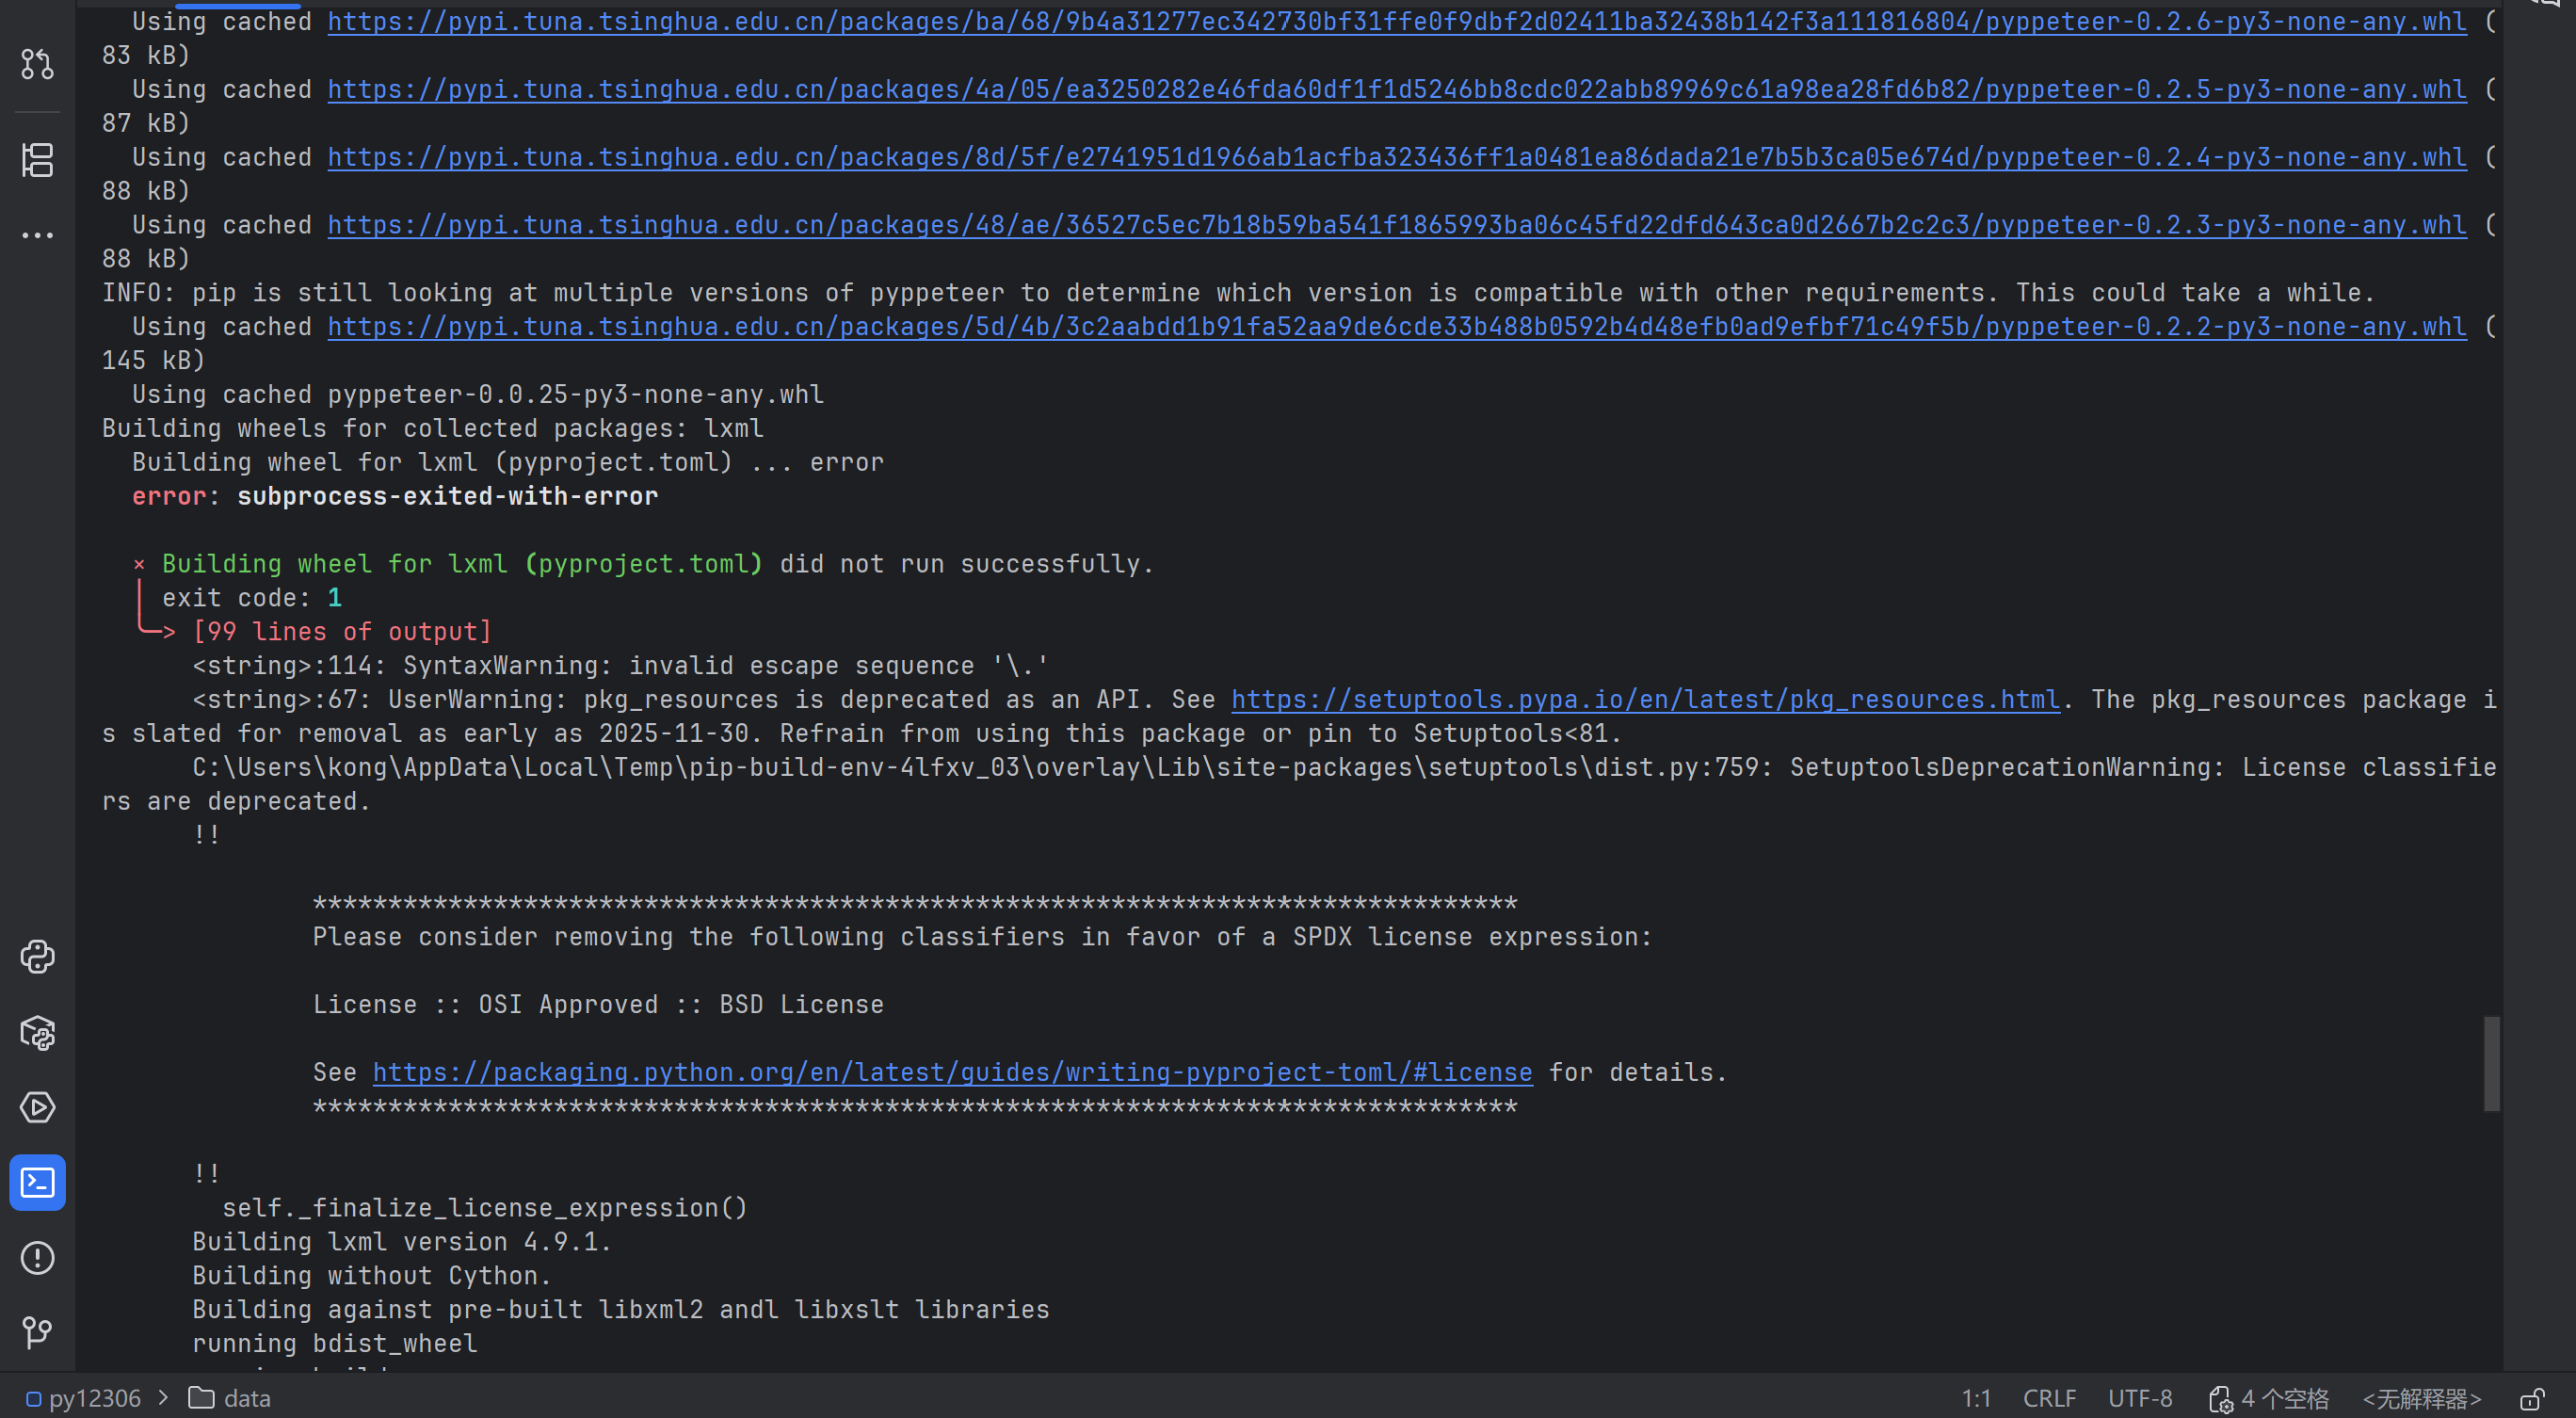2576x1418 pixels.
Task: Click 'self._finalize_license_expression()' line
Action: point(485,1208)
